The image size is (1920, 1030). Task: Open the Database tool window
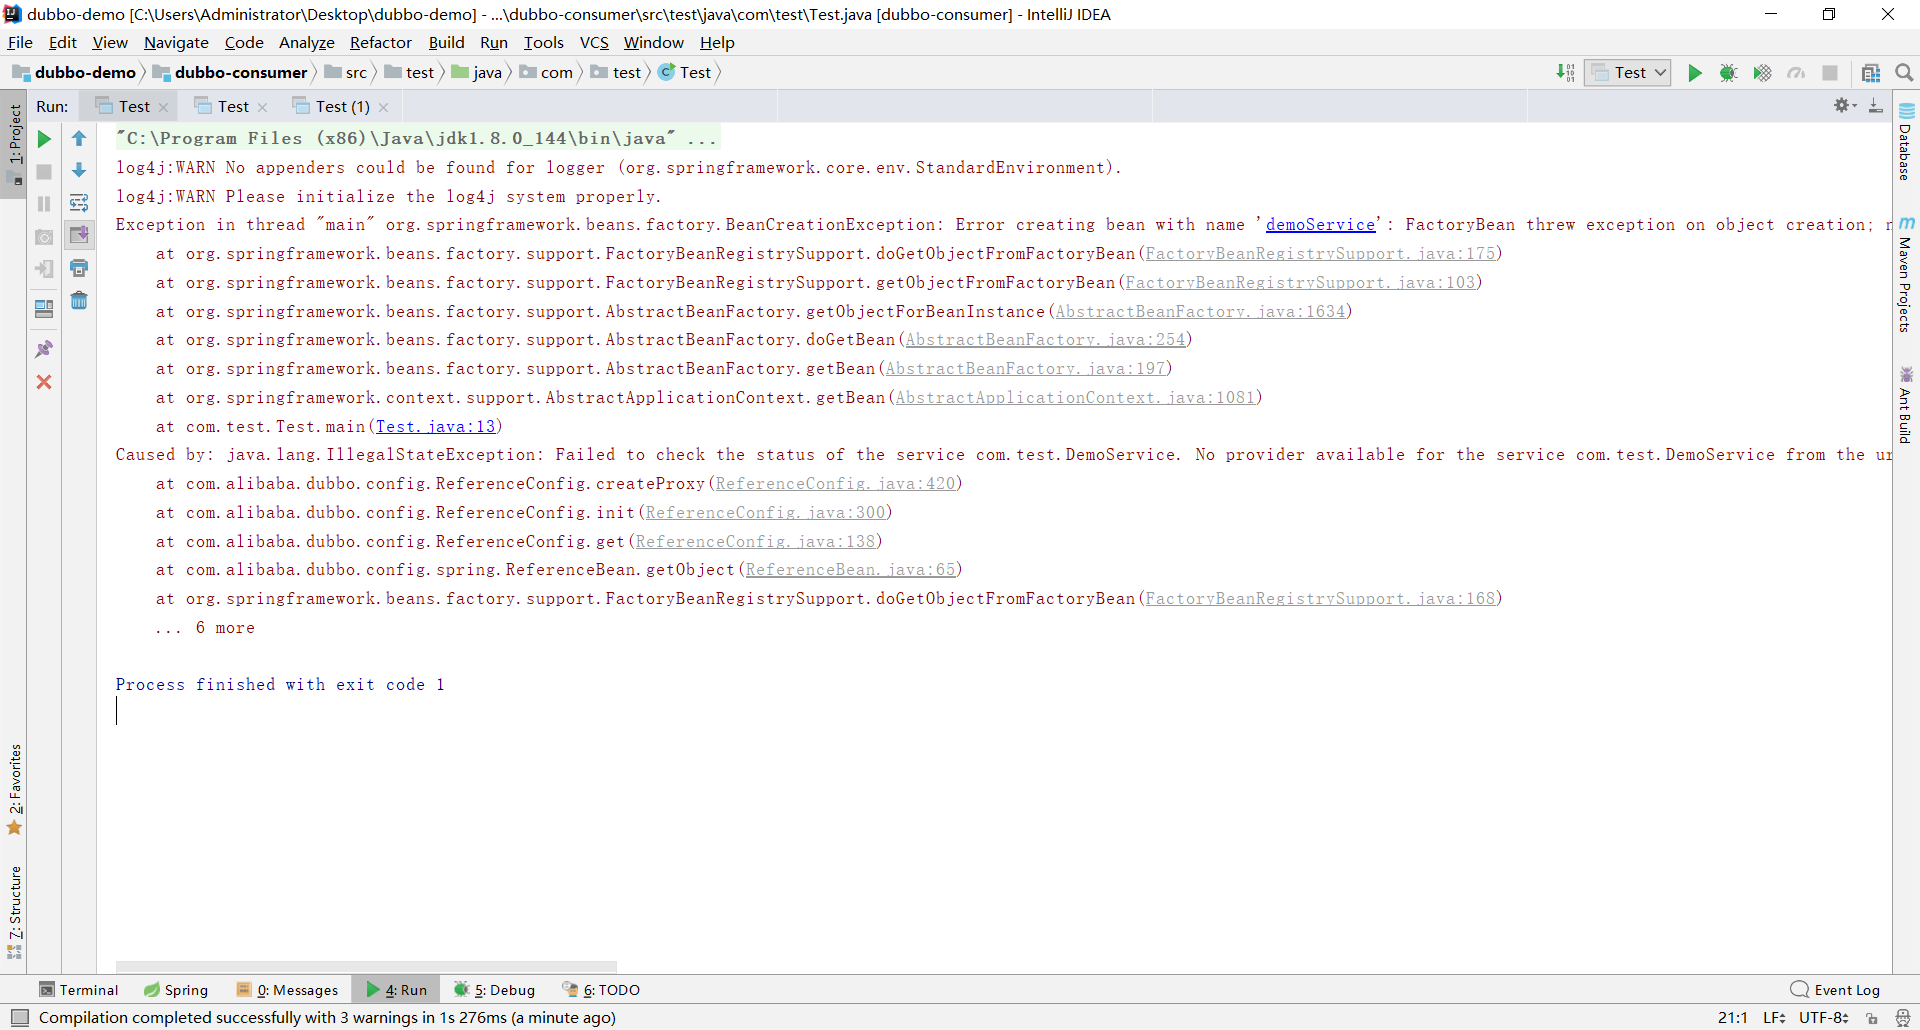[x=1906, y=141]
